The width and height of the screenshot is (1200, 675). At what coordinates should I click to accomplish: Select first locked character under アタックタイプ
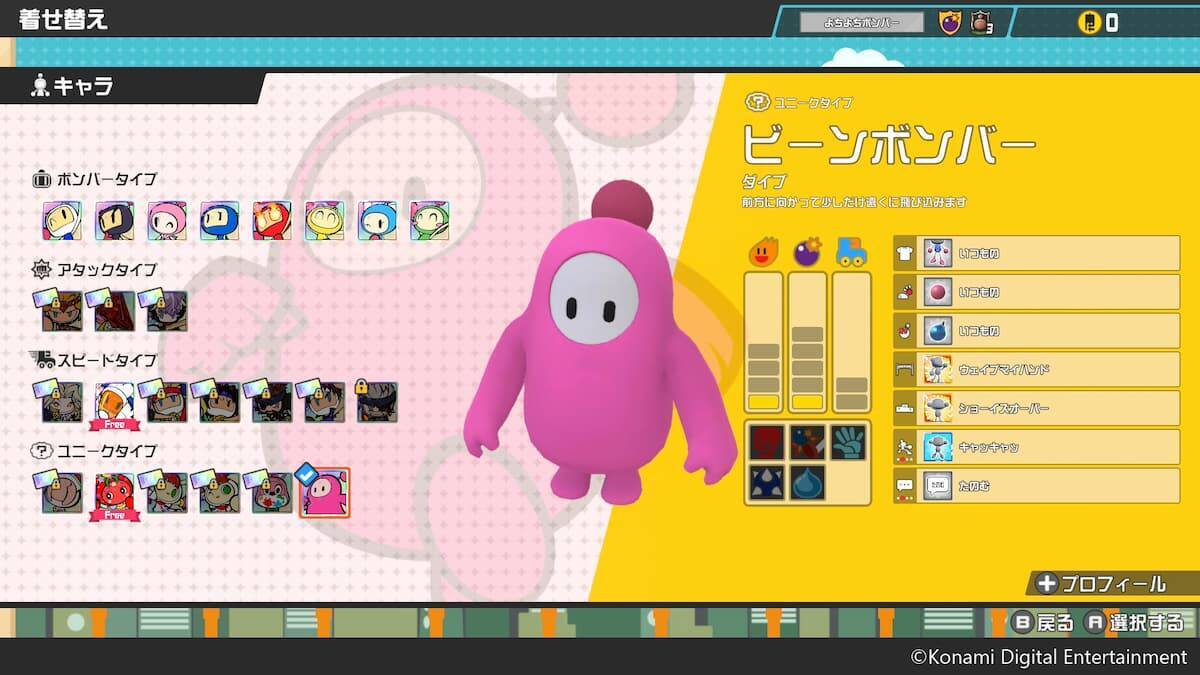[x=61, y=311]
